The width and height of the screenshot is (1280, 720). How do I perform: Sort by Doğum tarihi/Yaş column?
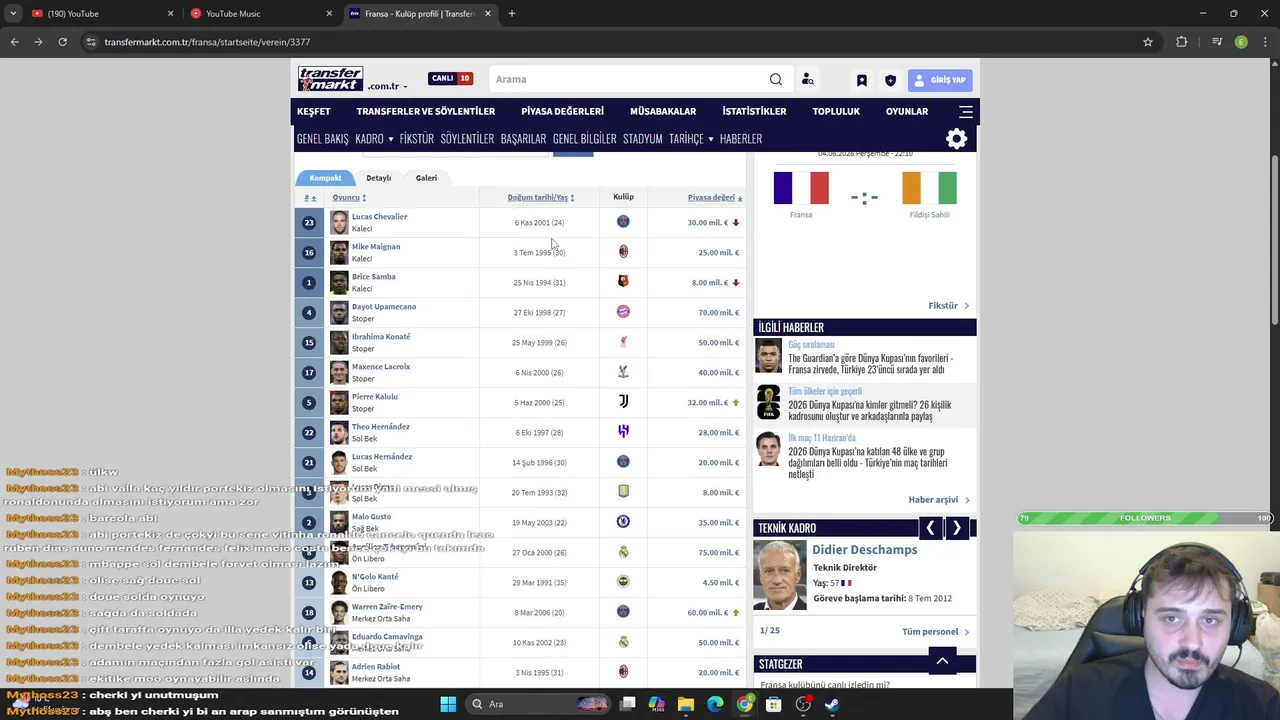pyautogui.click(x=540, y=198)
